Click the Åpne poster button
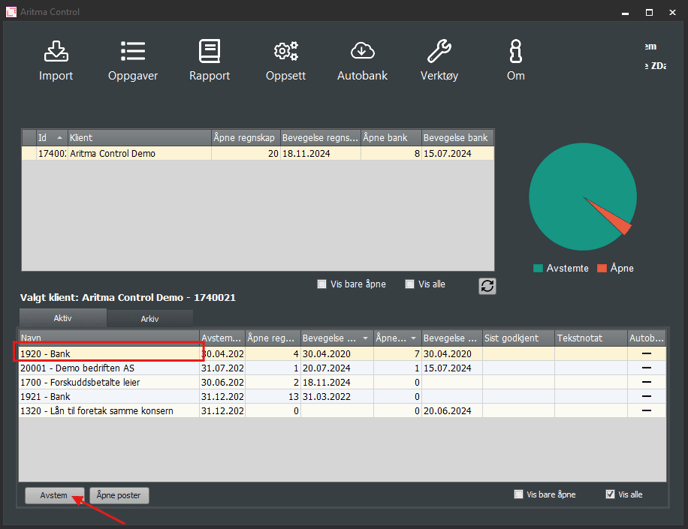Viewport: 688px width, 529px height. click(120, 495)
